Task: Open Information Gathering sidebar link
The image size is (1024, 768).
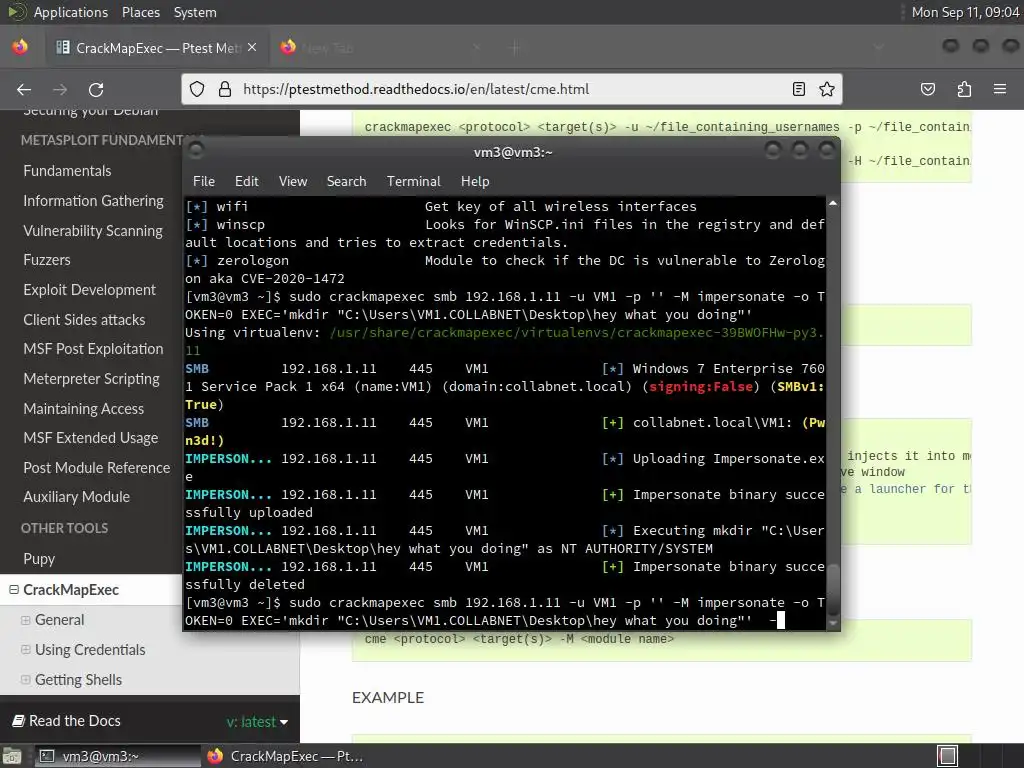Action: click(93, 201)
